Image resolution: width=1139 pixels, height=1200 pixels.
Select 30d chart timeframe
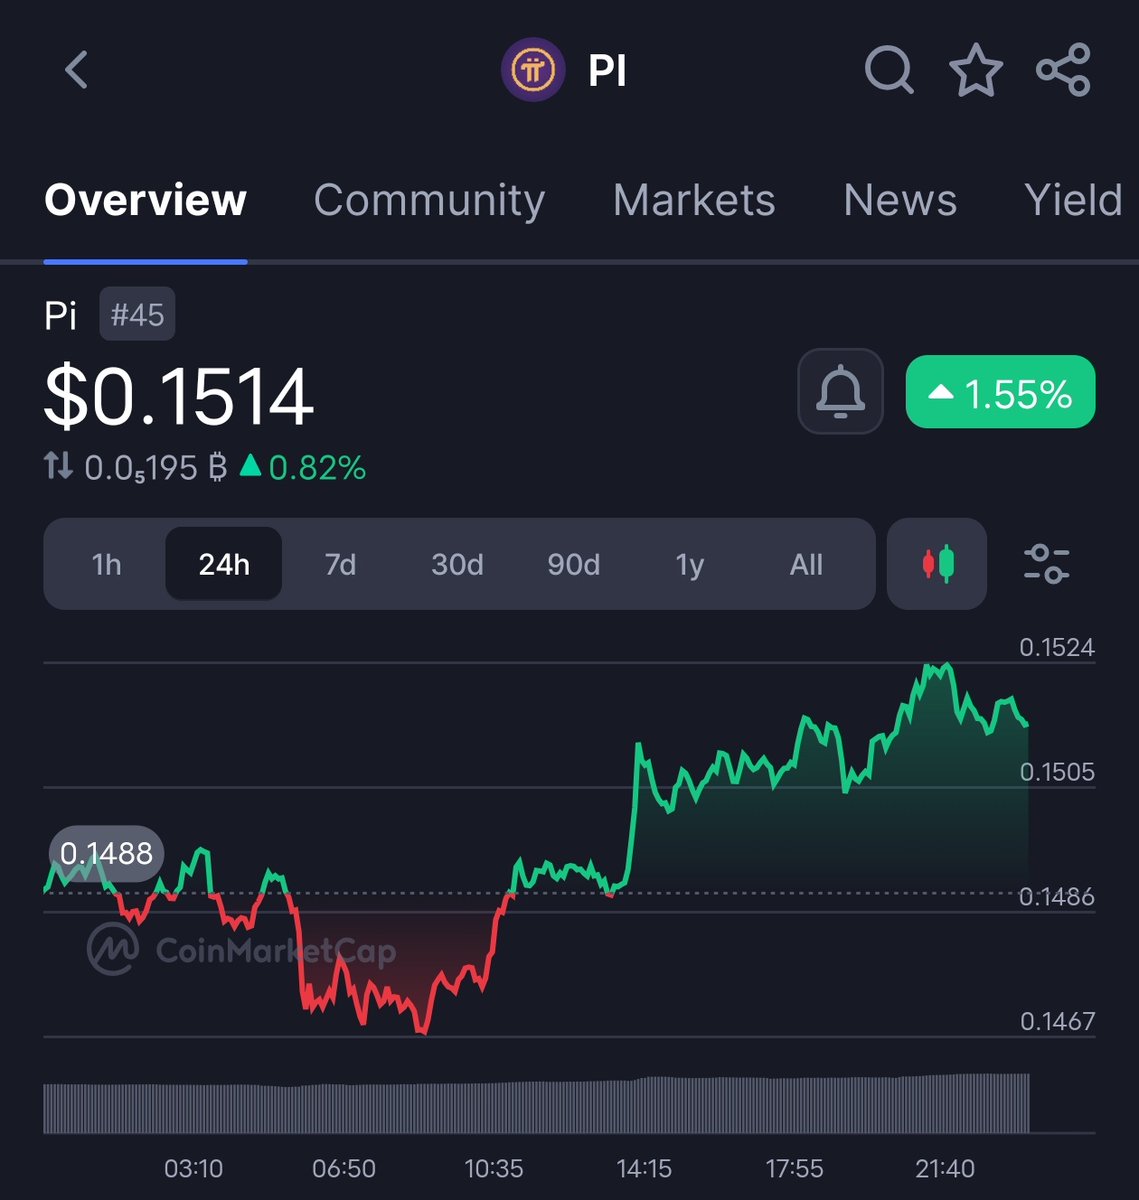[457, 564]
